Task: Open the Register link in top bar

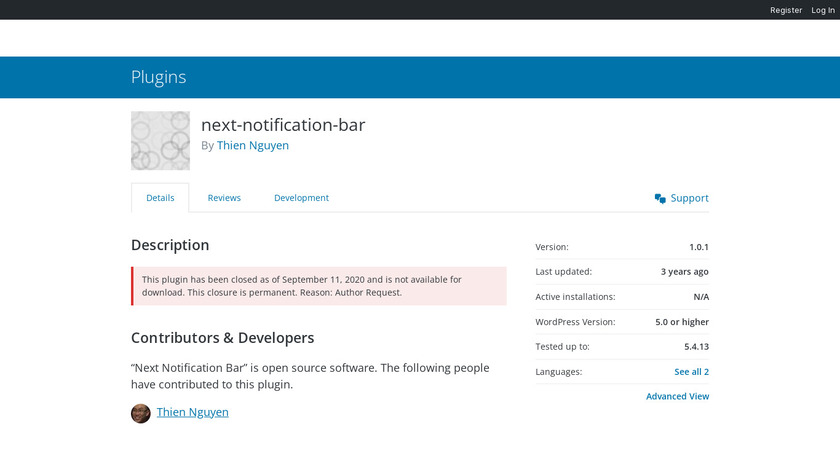Action: [x=786, y=10]
